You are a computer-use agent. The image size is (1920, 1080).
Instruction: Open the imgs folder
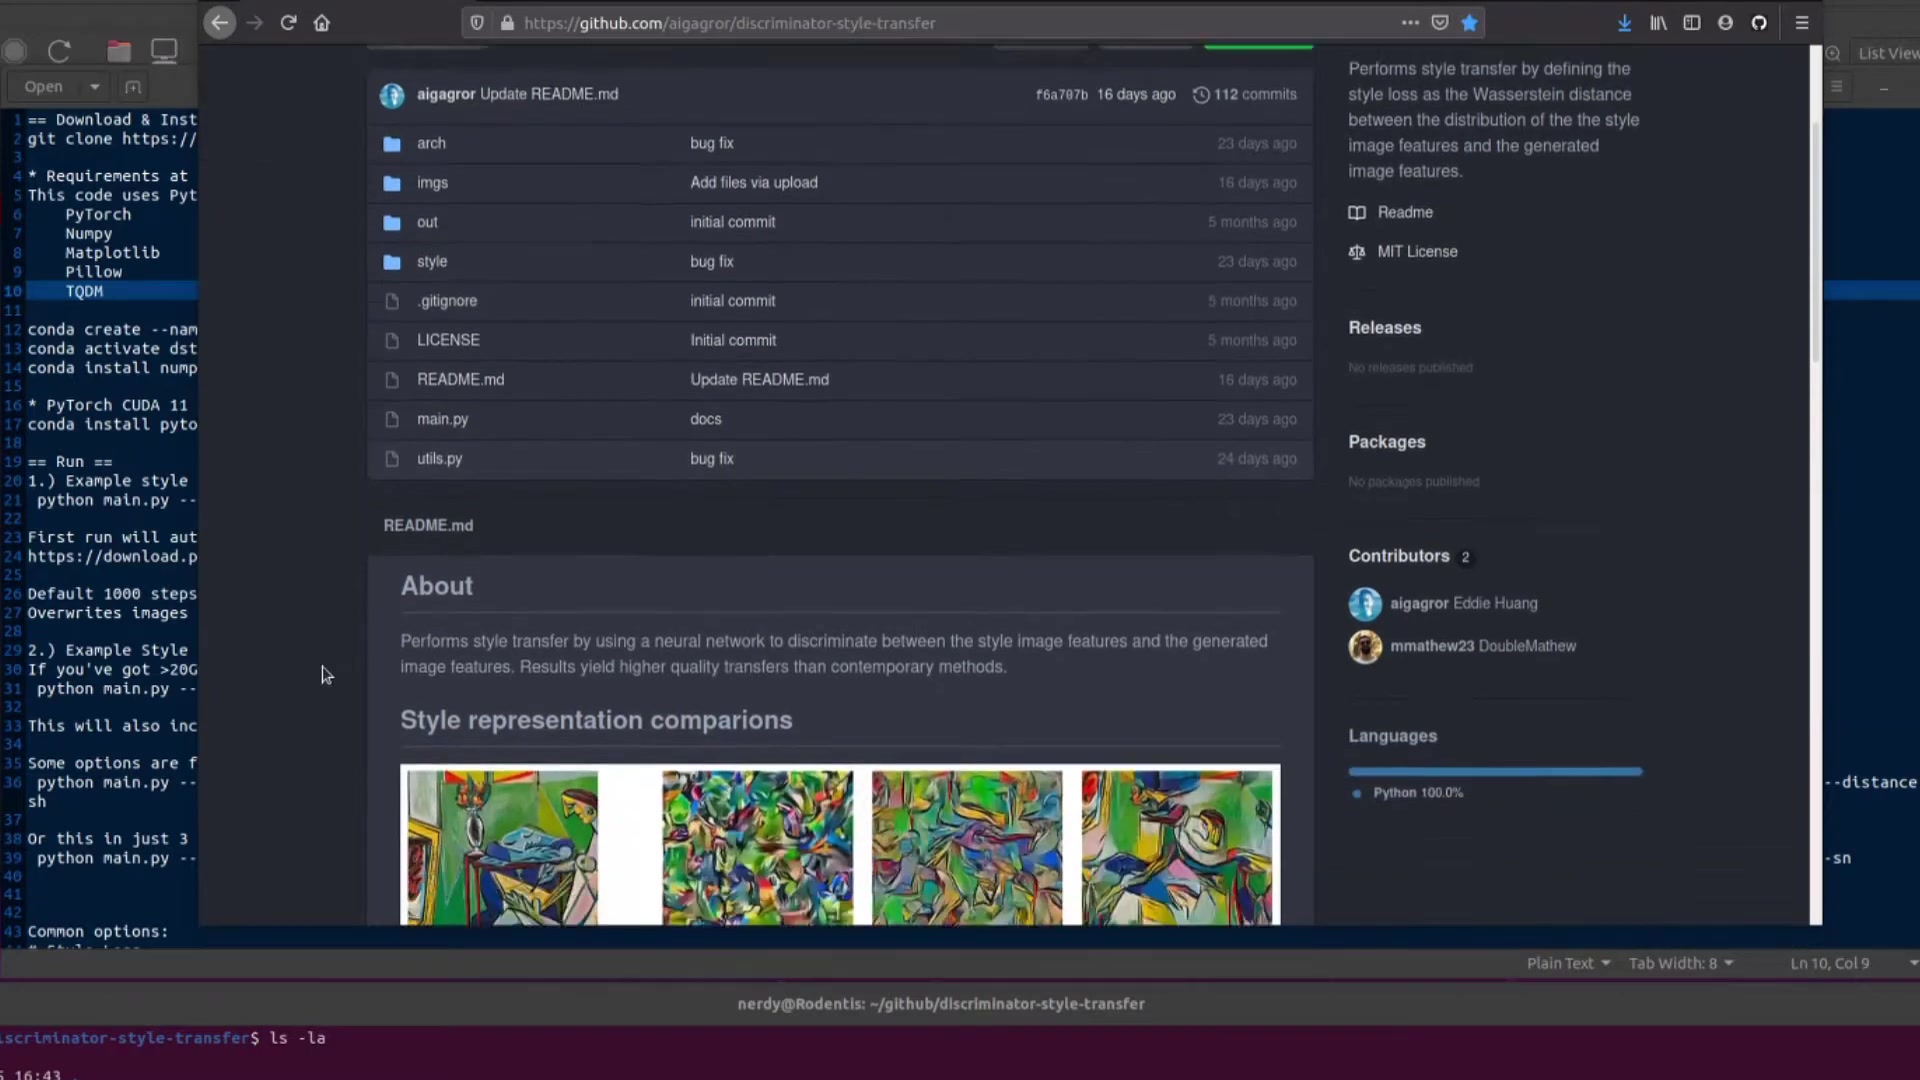coord(432,183)
